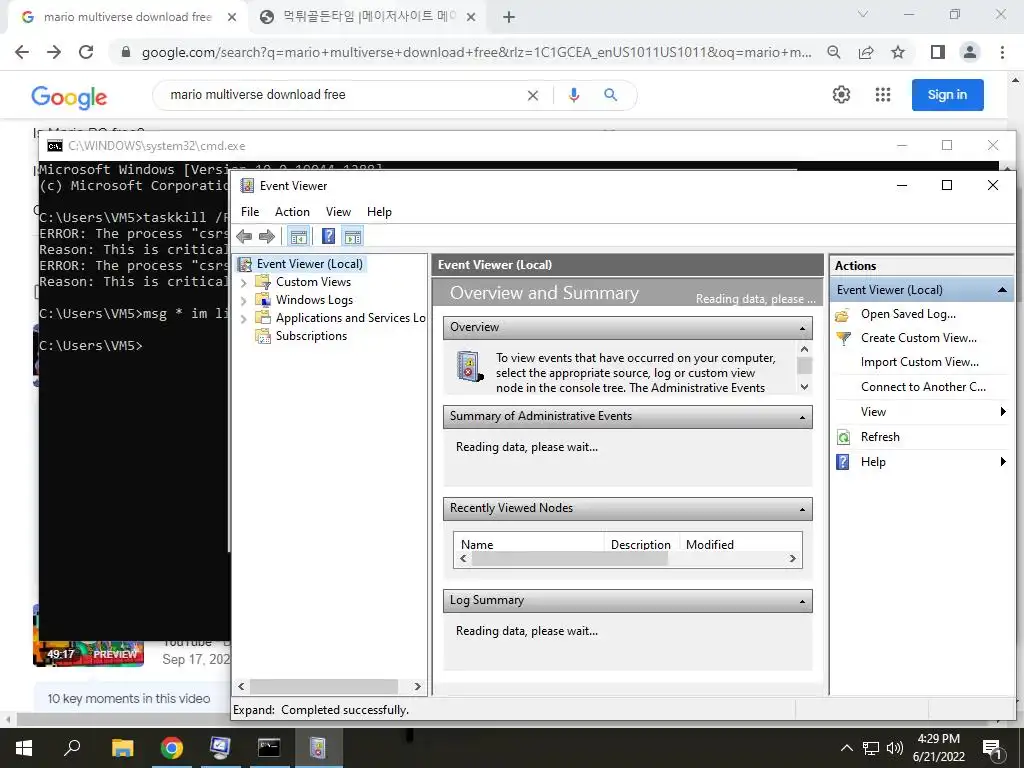Select the Subscriptions icon in the tree

pyautogui.click(x=263, y=336)
